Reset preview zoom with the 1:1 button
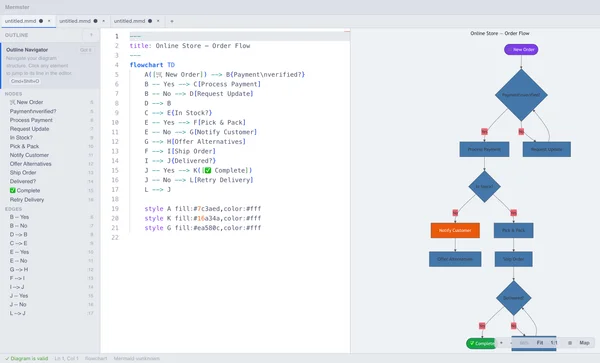 pyautogui.click(x=554, y=343)
